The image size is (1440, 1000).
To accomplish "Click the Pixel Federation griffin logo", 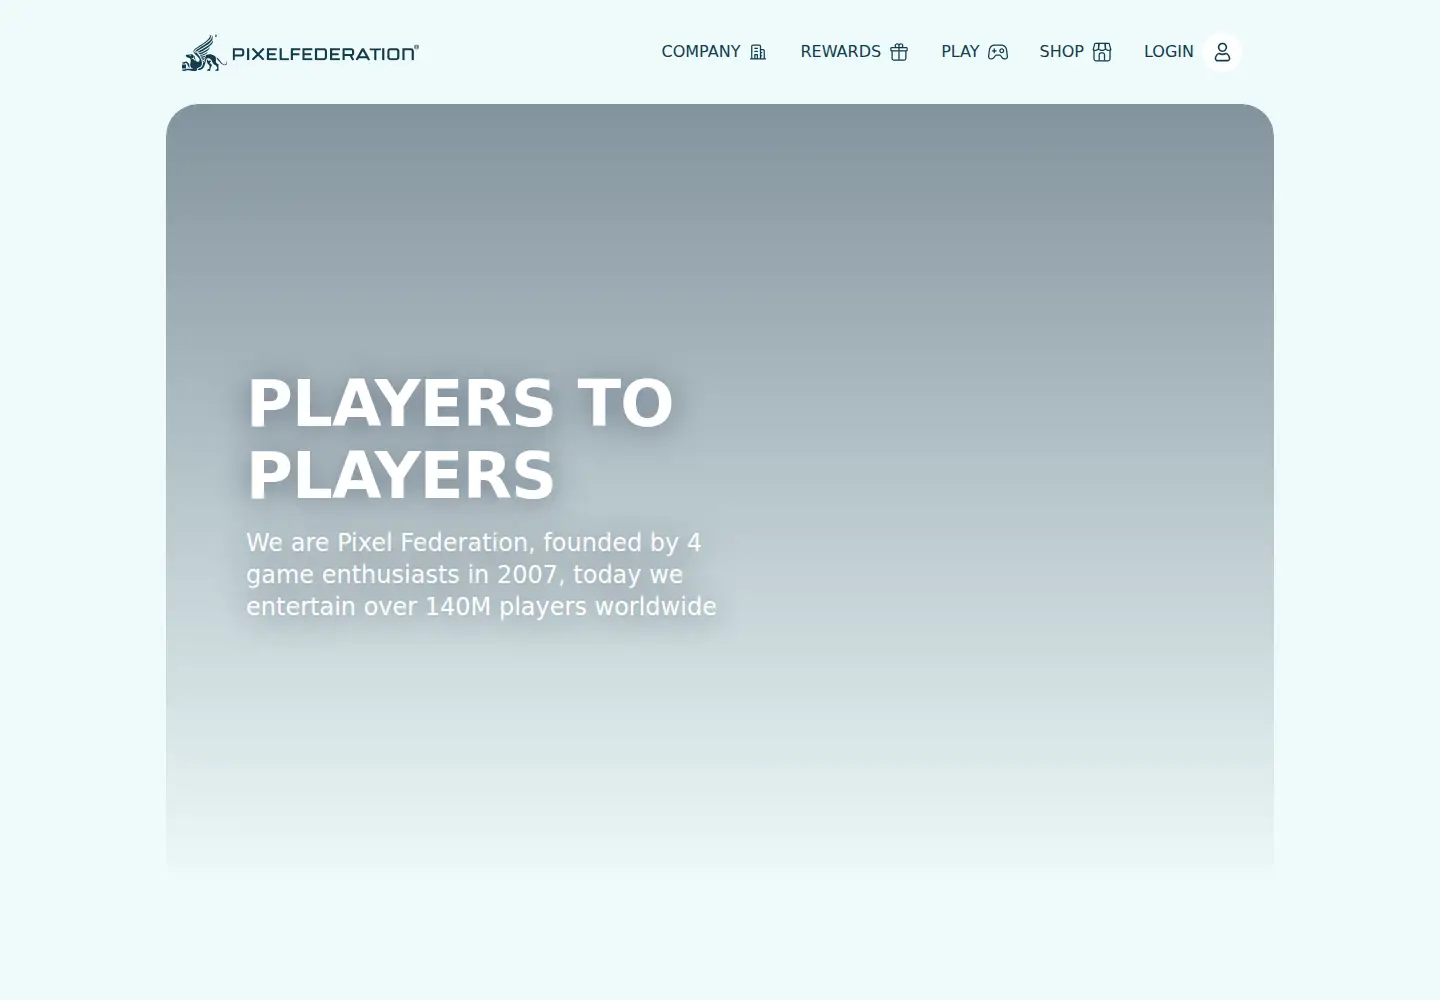I will click(203, 53).
